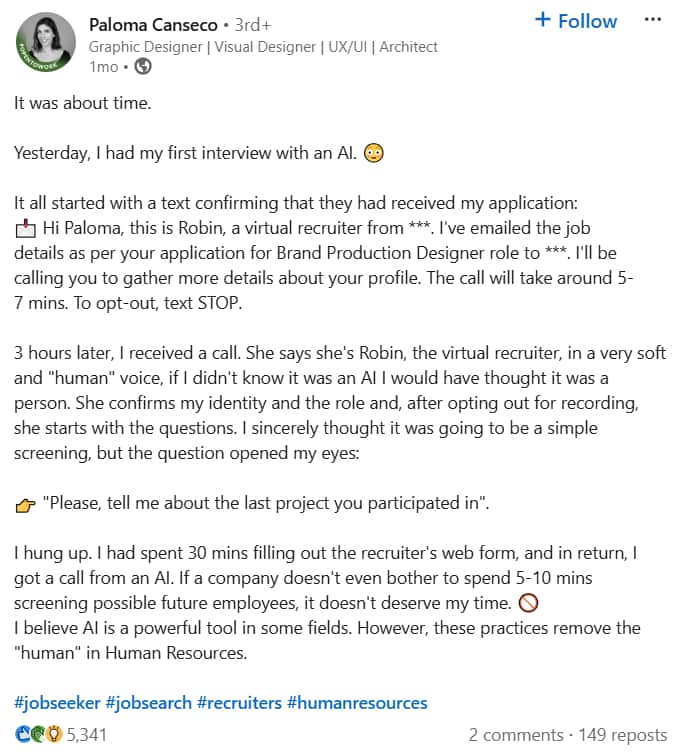Click the prohibited sign emoji
The height and width of the screenshot is (752, 683).
tap(529, 603)
